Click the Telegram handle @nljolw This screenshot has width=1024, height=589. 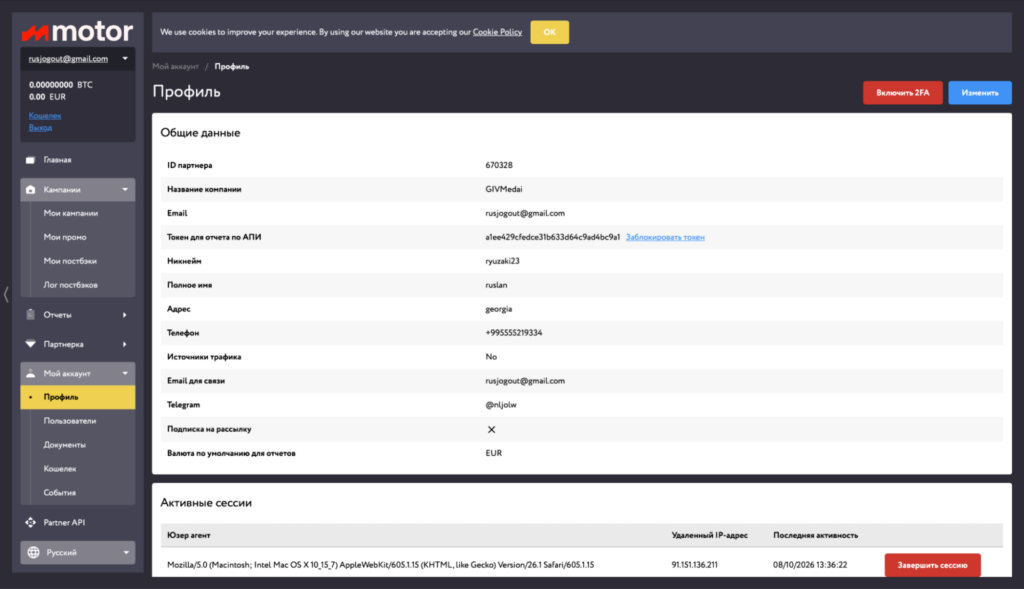501,405
